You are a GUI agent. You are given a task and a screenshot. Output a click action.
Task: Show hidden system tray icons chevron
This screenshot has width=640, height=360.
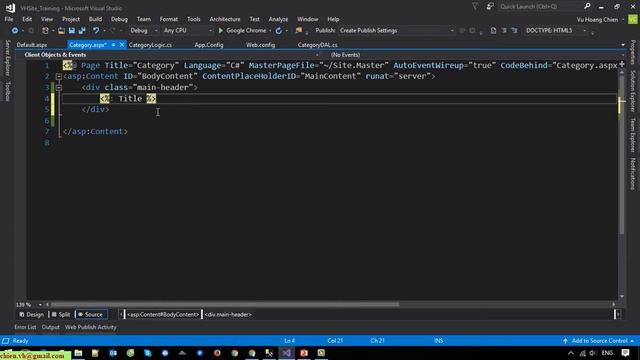571,353
